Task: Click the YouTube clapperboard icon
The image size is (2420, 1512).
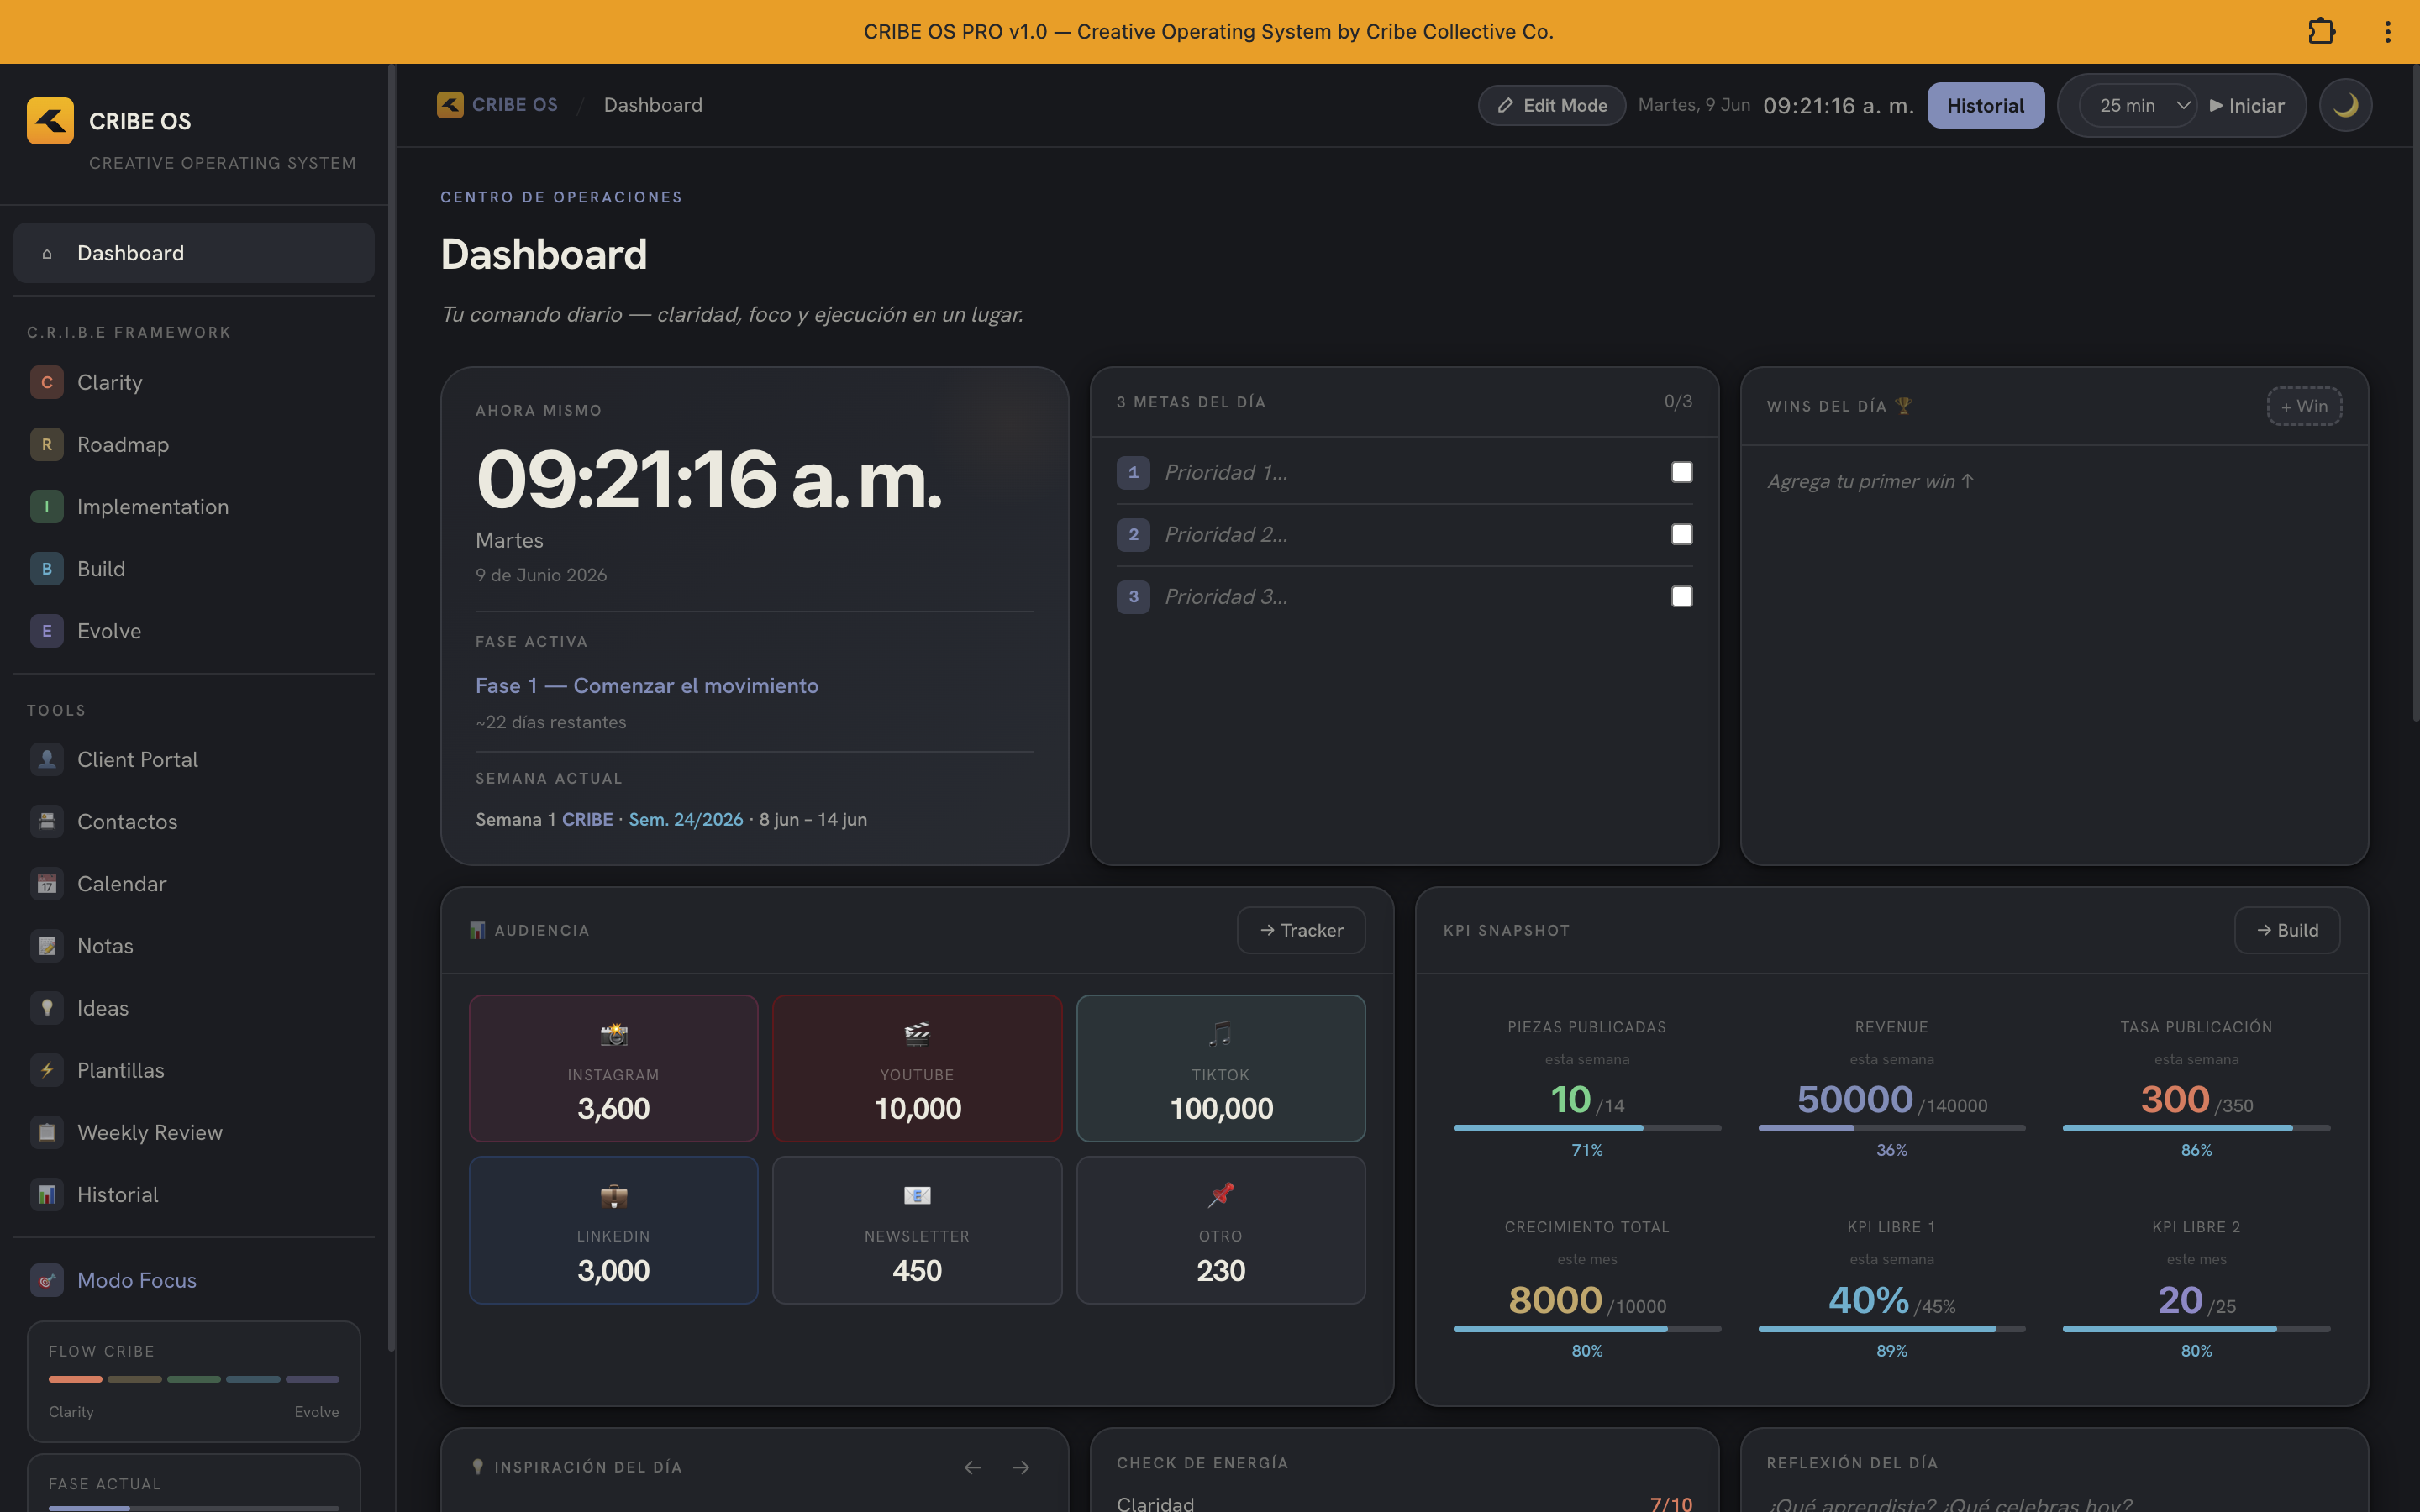Action: [917, 1034]
